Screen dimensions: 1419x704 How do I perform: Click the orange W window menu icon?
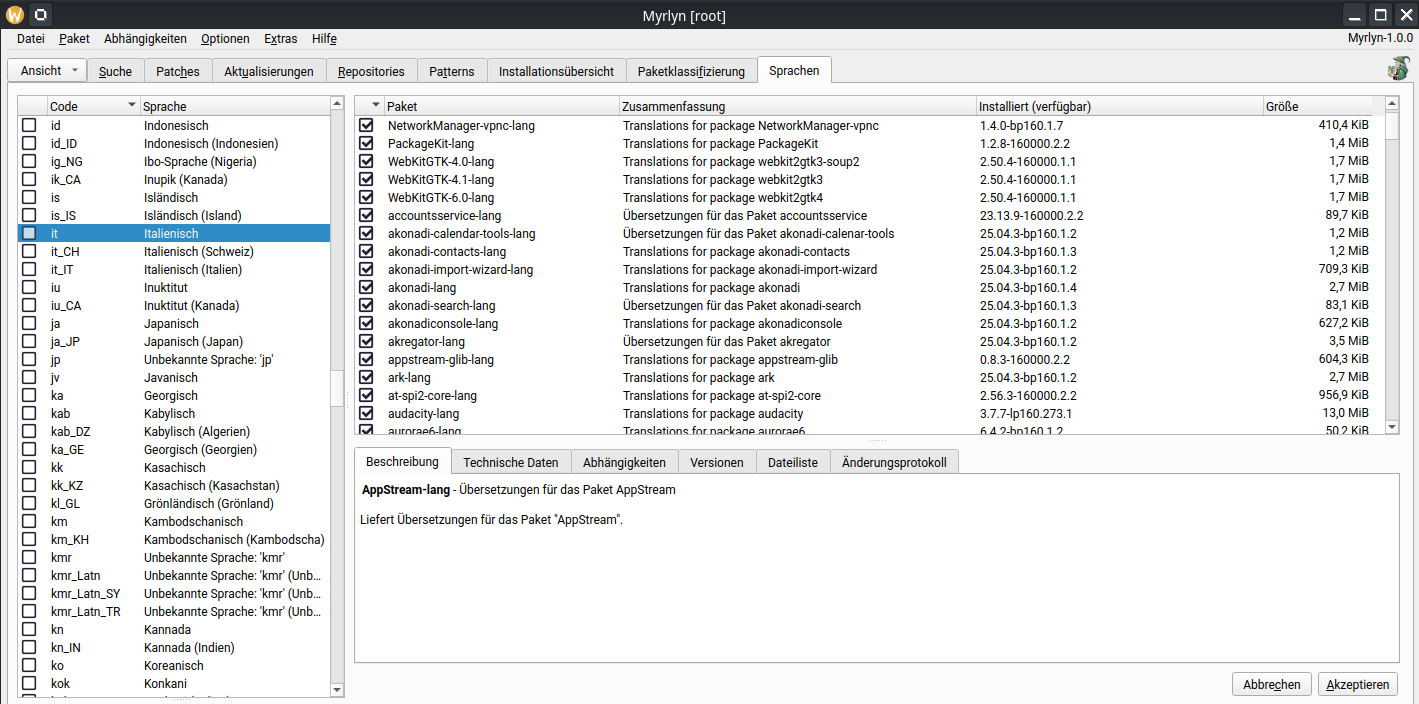pyautogui.click(x=14, y=15)
